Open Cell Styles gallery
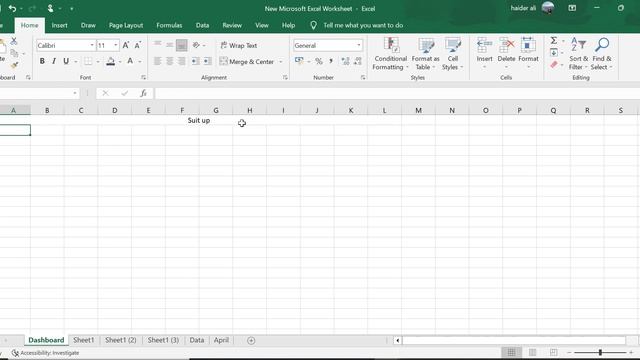Viewport: 640px width, 360px height. click(453, 54)
